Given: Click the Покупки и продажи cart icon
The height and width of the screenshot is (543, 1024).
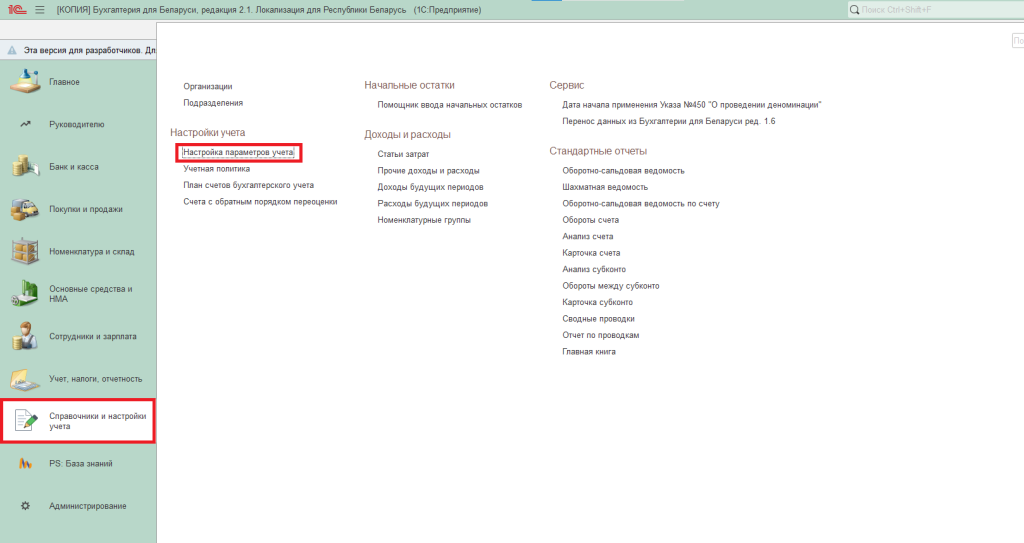Looking at the screenshot, I should (x=25, y=209).
